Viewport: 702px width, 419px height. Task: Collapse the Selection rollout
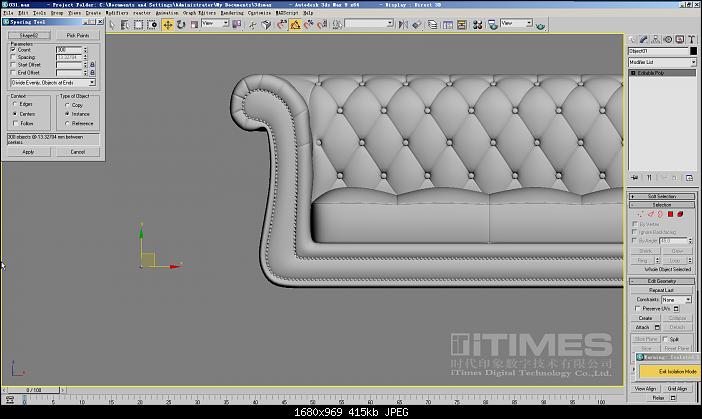coord(662,205)
